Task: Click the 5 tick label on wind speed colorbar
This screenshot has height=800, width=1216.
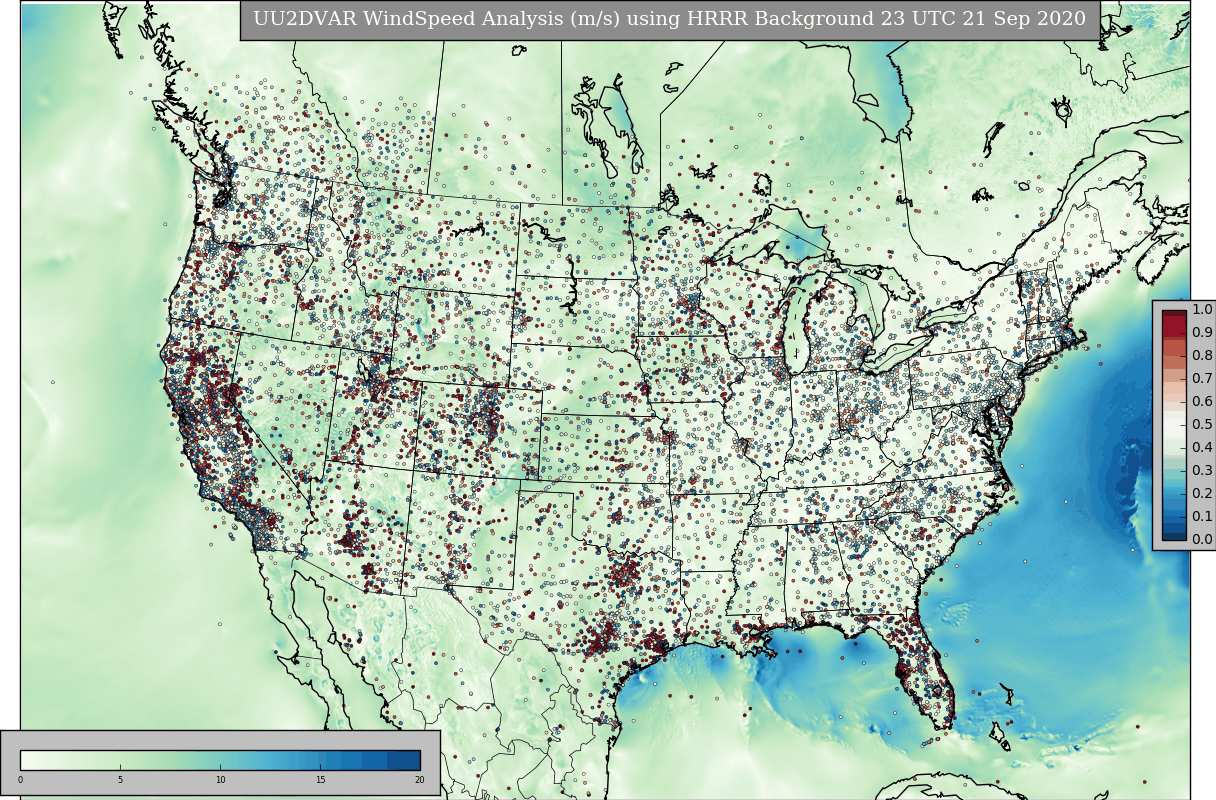Action: 120,780
